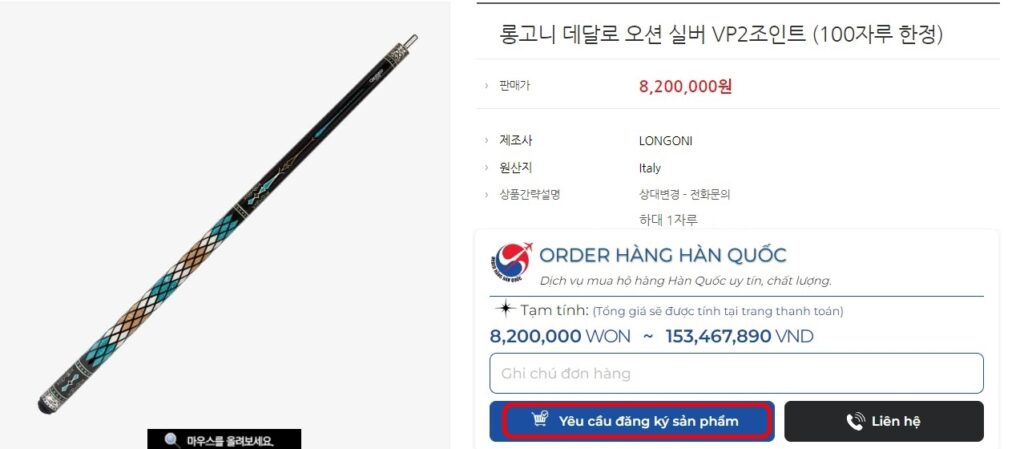Click the shopping cart icon on the blue button
Image resolution: width=1024 pixels, height=449 pixels.
click(x=540, y=420)
